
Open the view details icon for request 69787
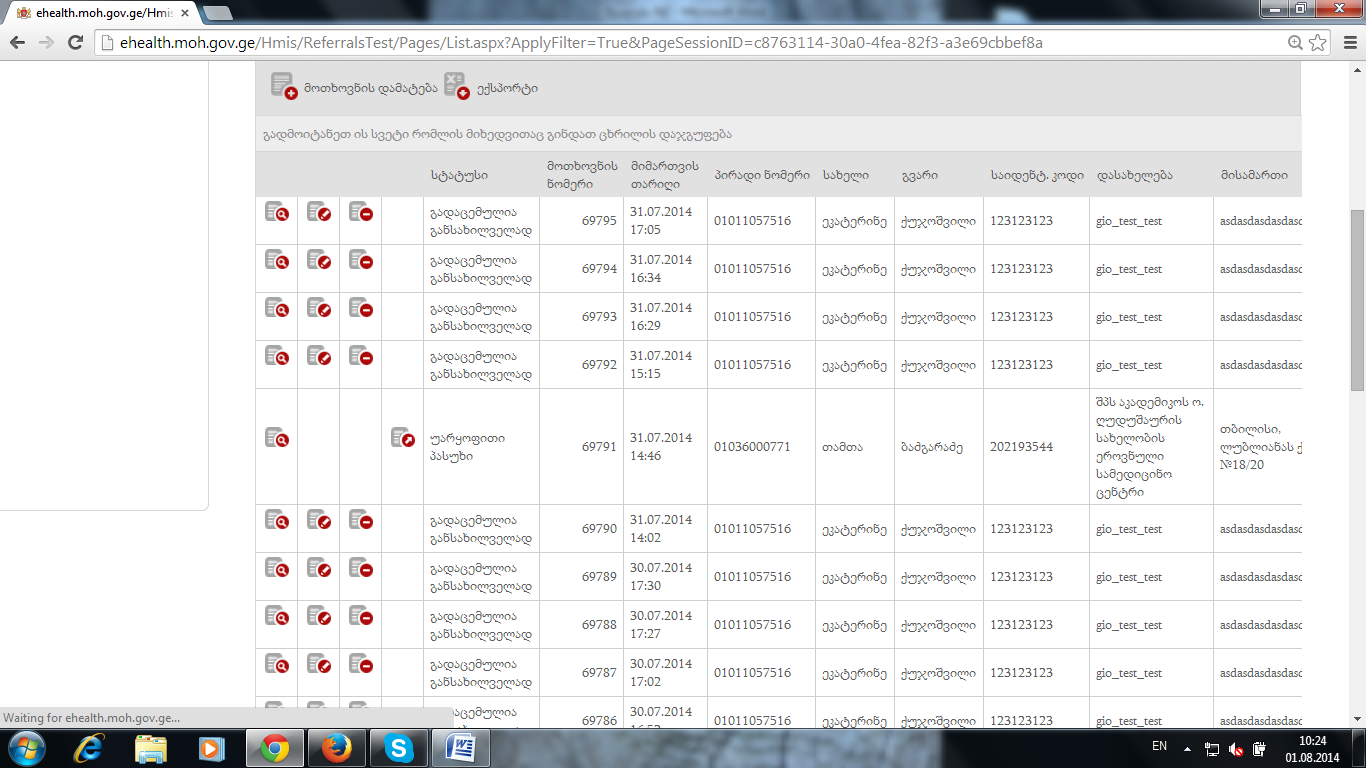coord(276,664)
